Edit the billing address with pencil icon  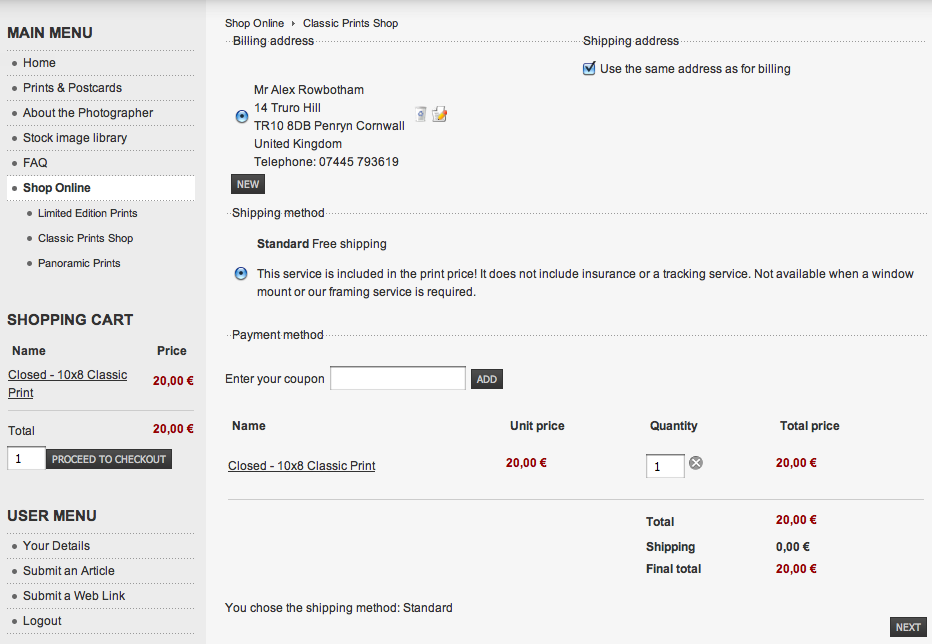439,114
